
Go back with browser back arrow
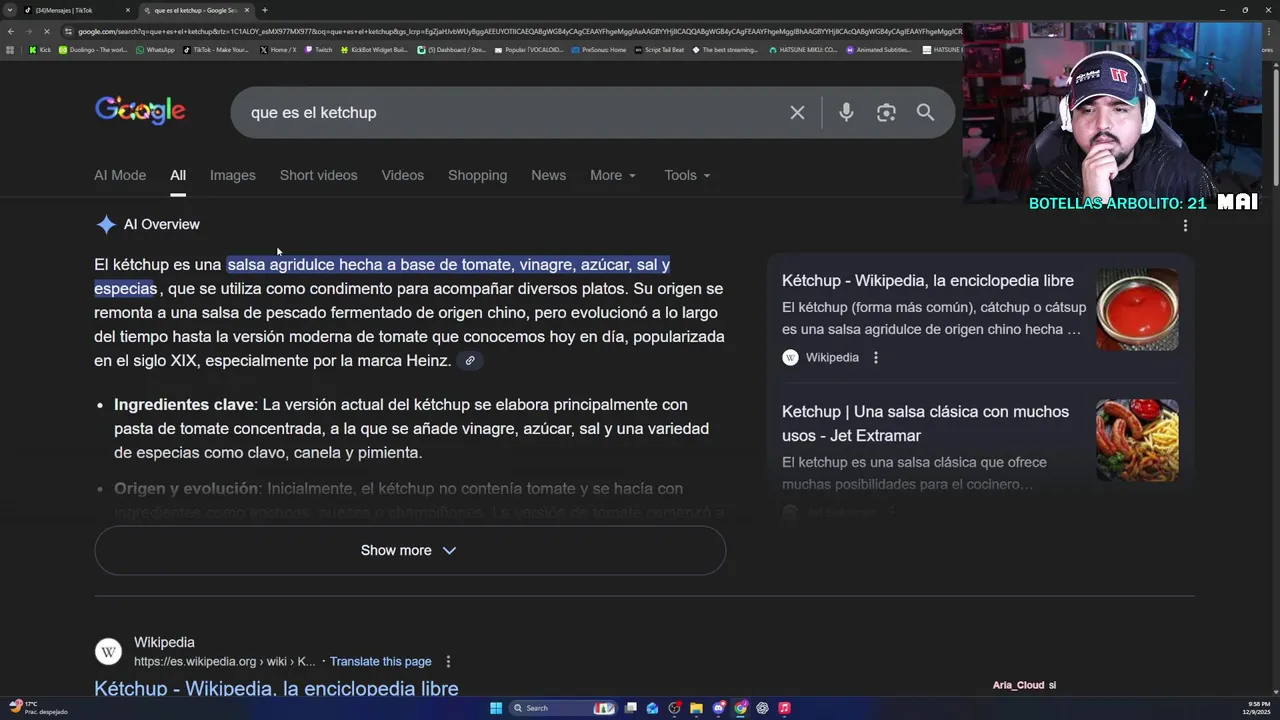pyautogui.click(x=11, y=31)
